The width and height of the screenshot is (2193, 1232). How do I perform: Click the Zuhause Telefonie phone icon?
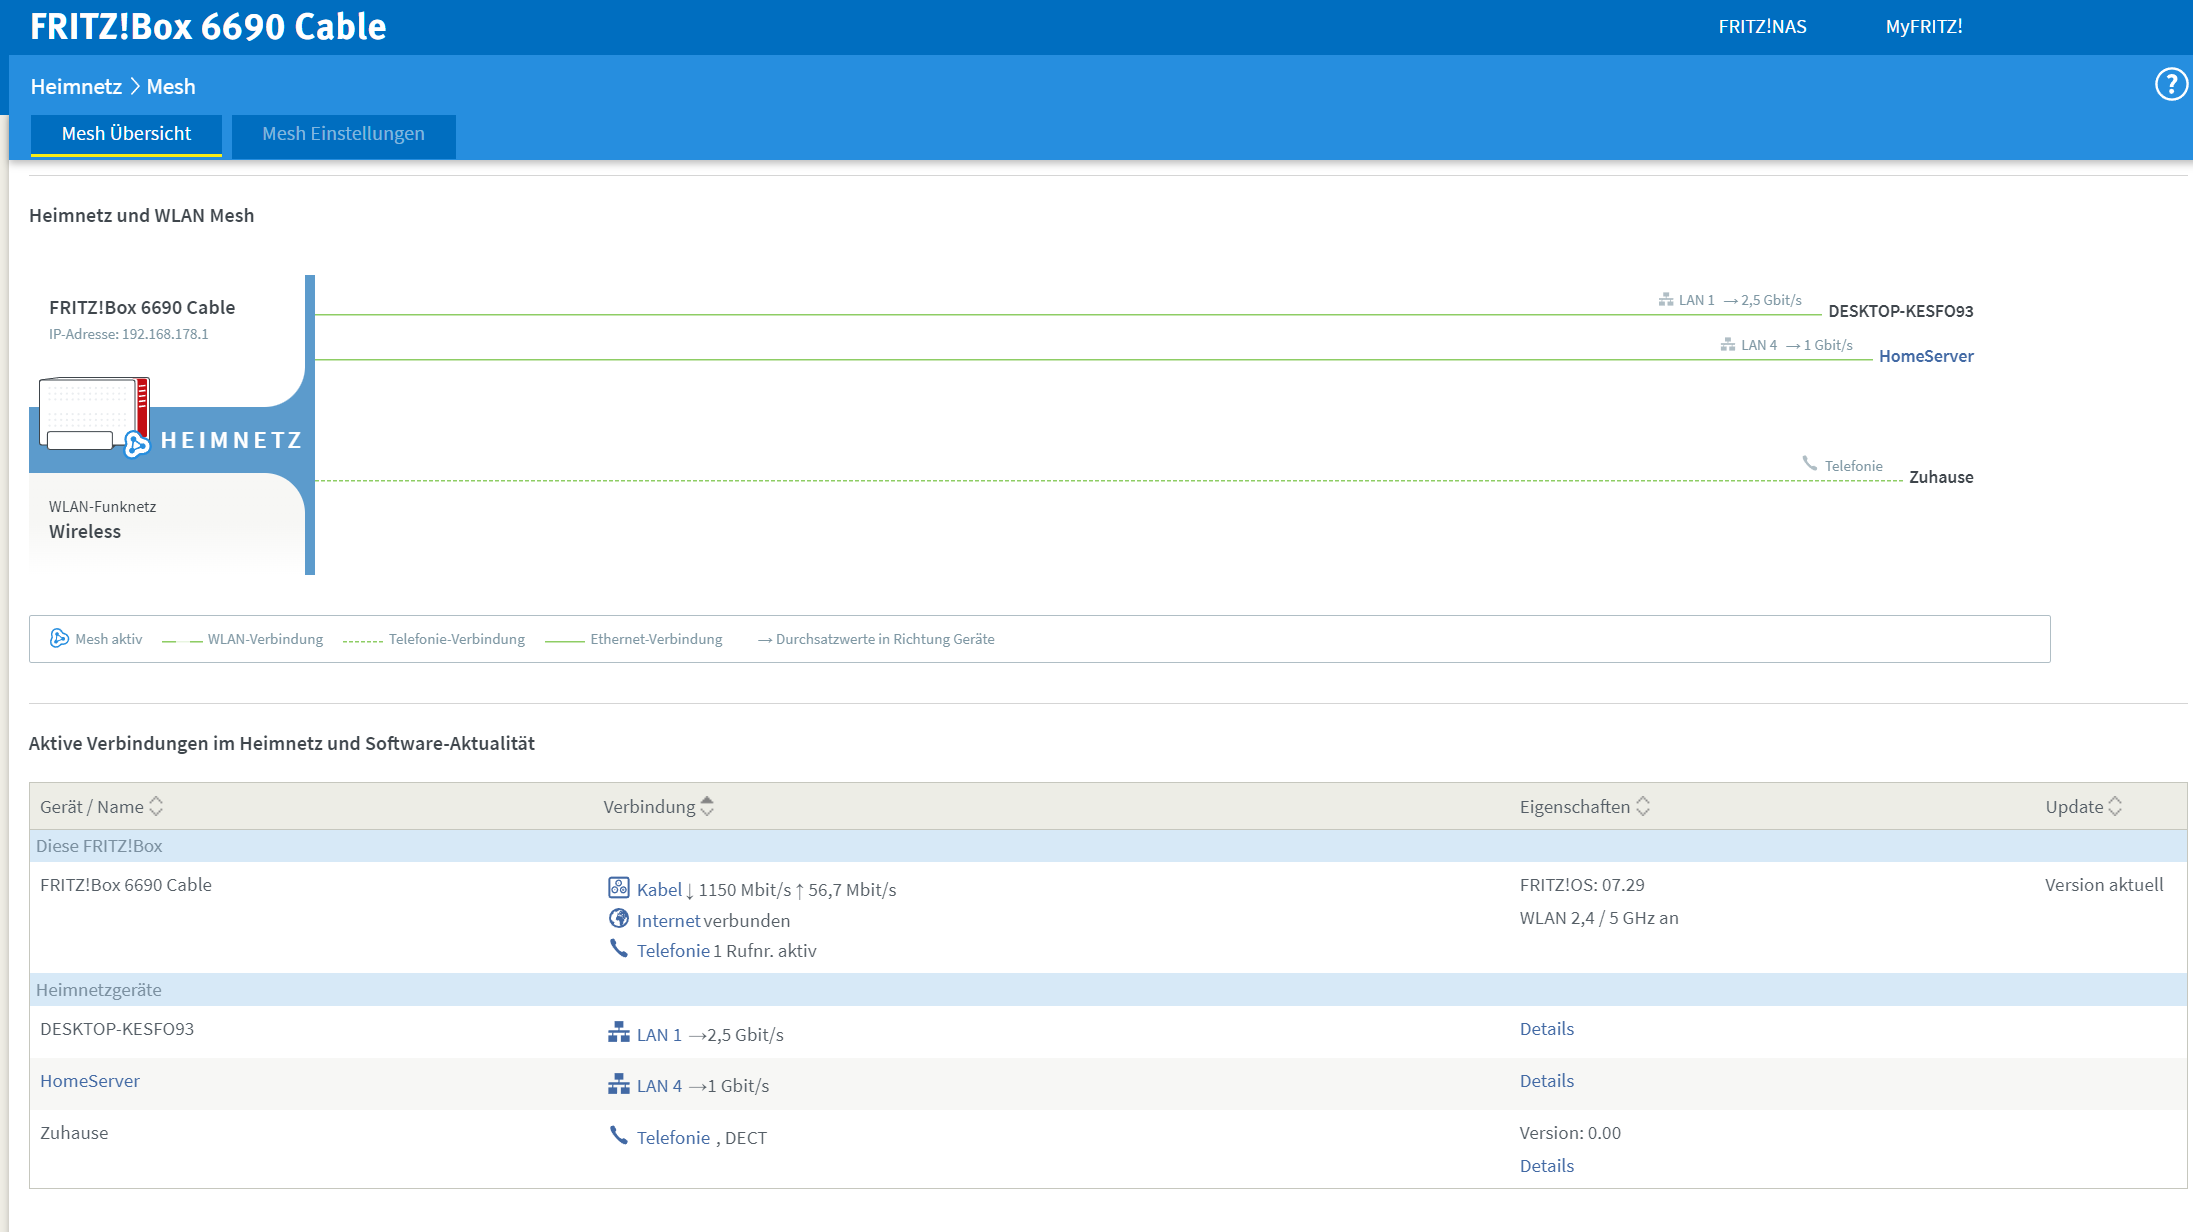(x=619, y=1136)
